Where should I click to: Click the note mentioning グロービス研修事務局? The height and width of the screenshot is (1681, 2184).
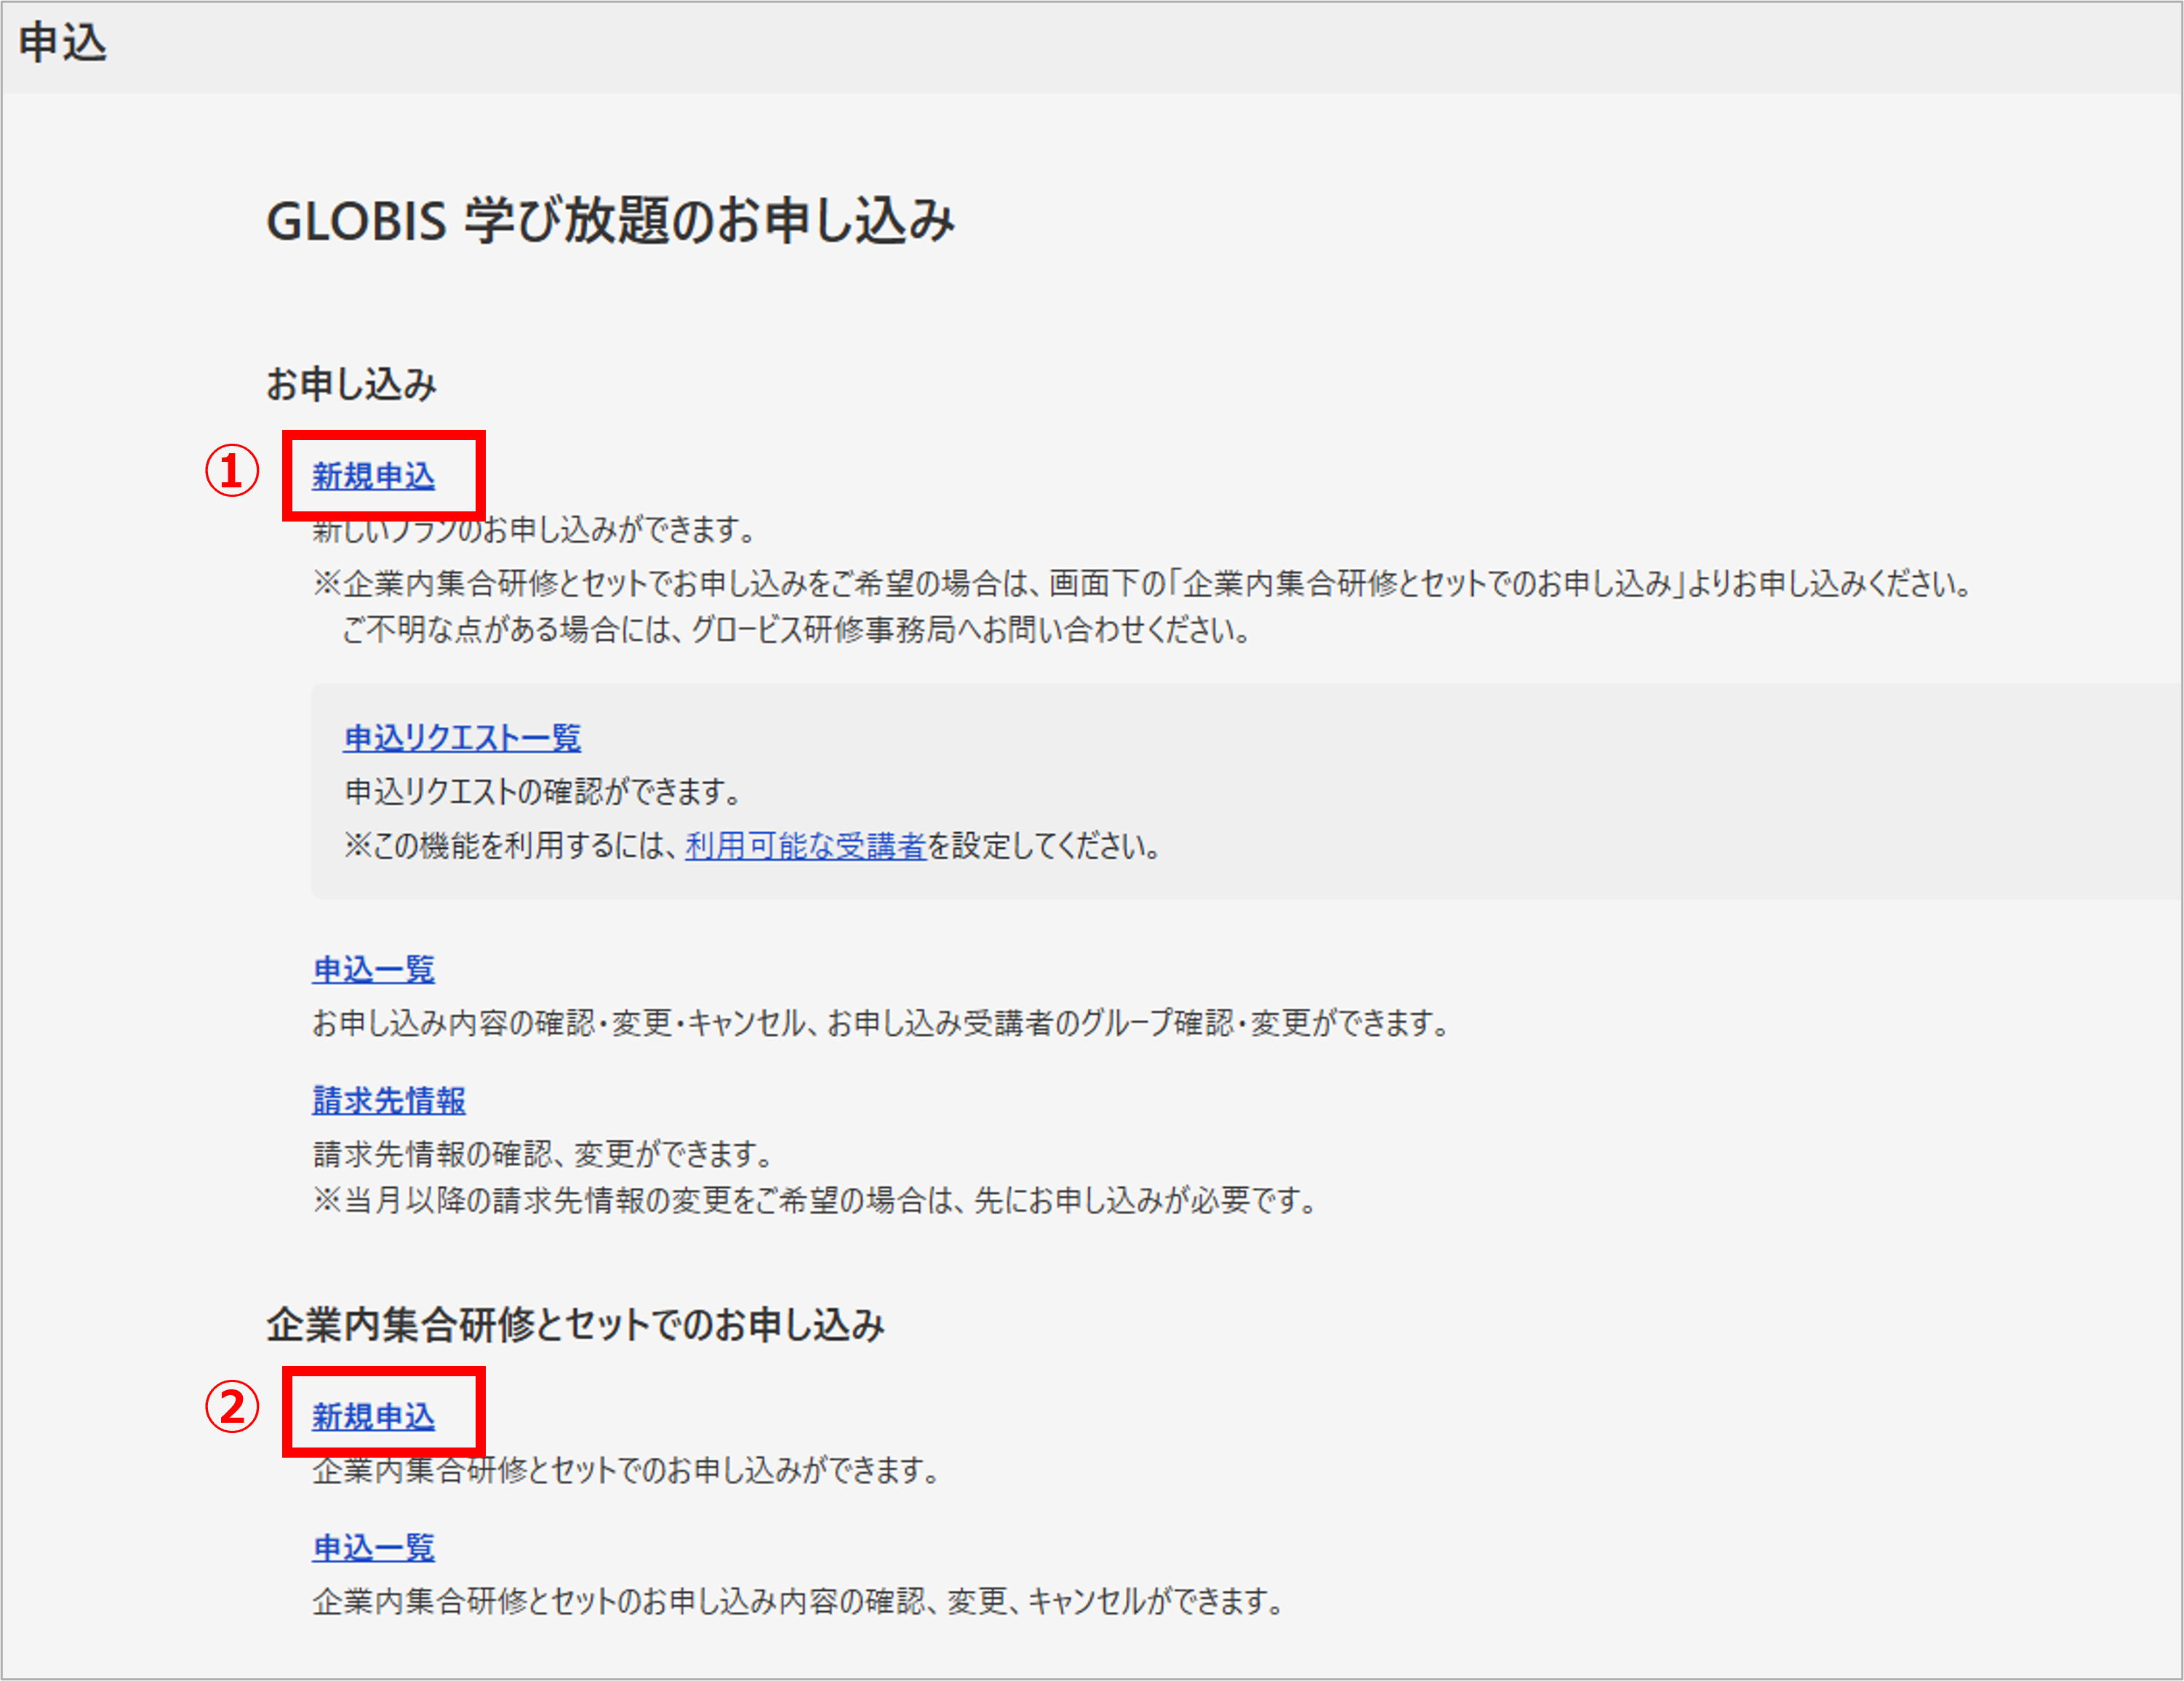(795, 630)
